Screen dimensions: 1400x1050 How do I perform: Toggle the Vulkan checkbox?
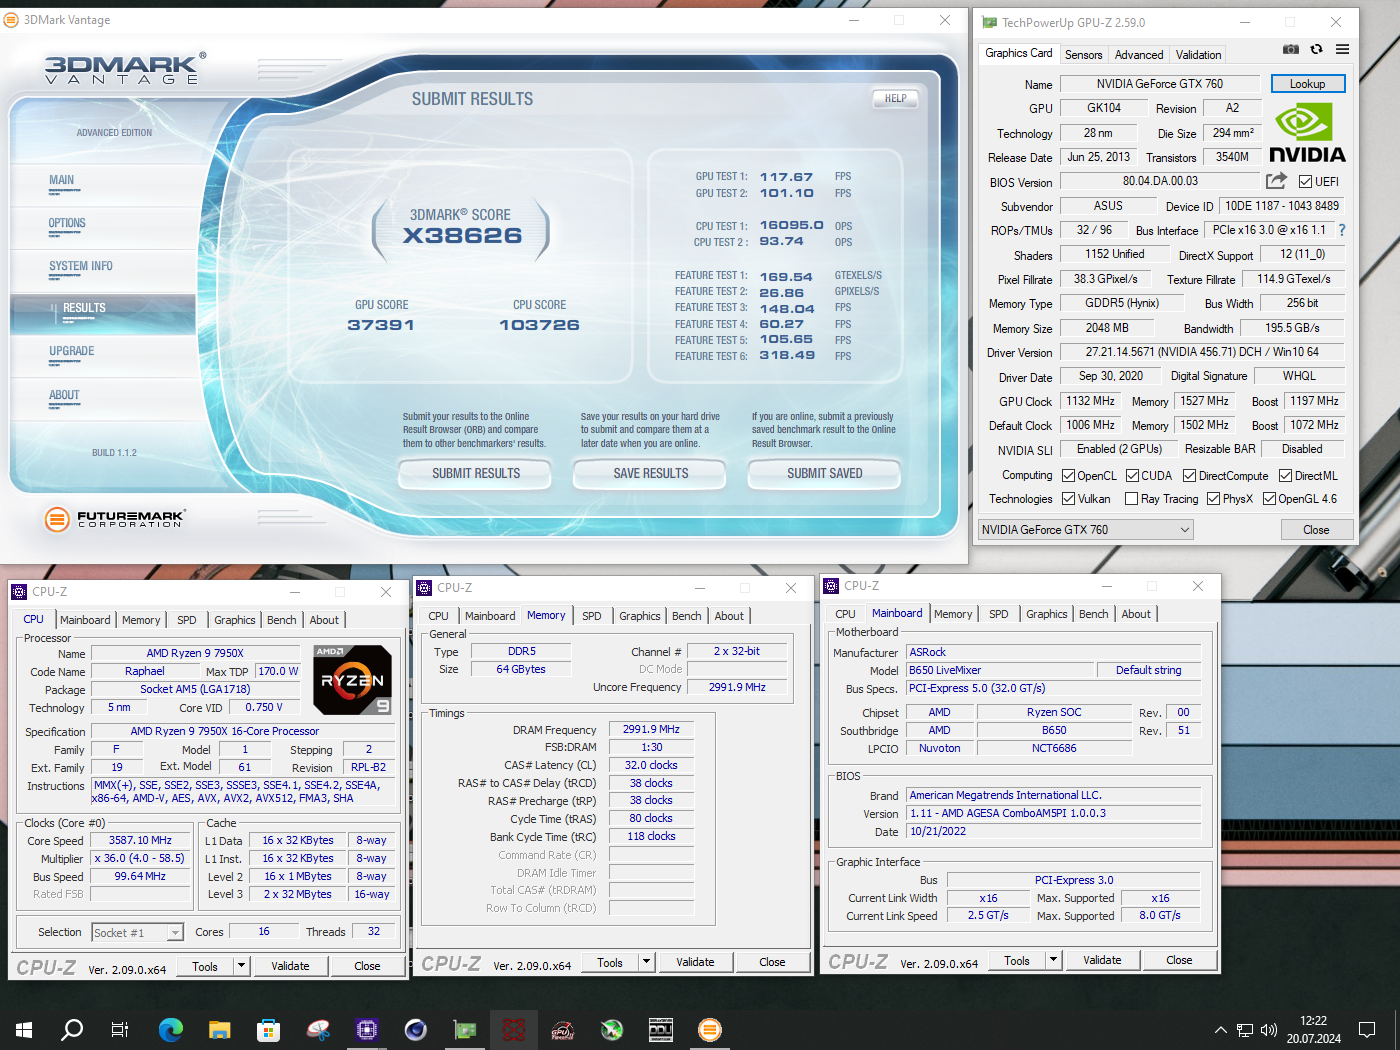(1069, 499)
